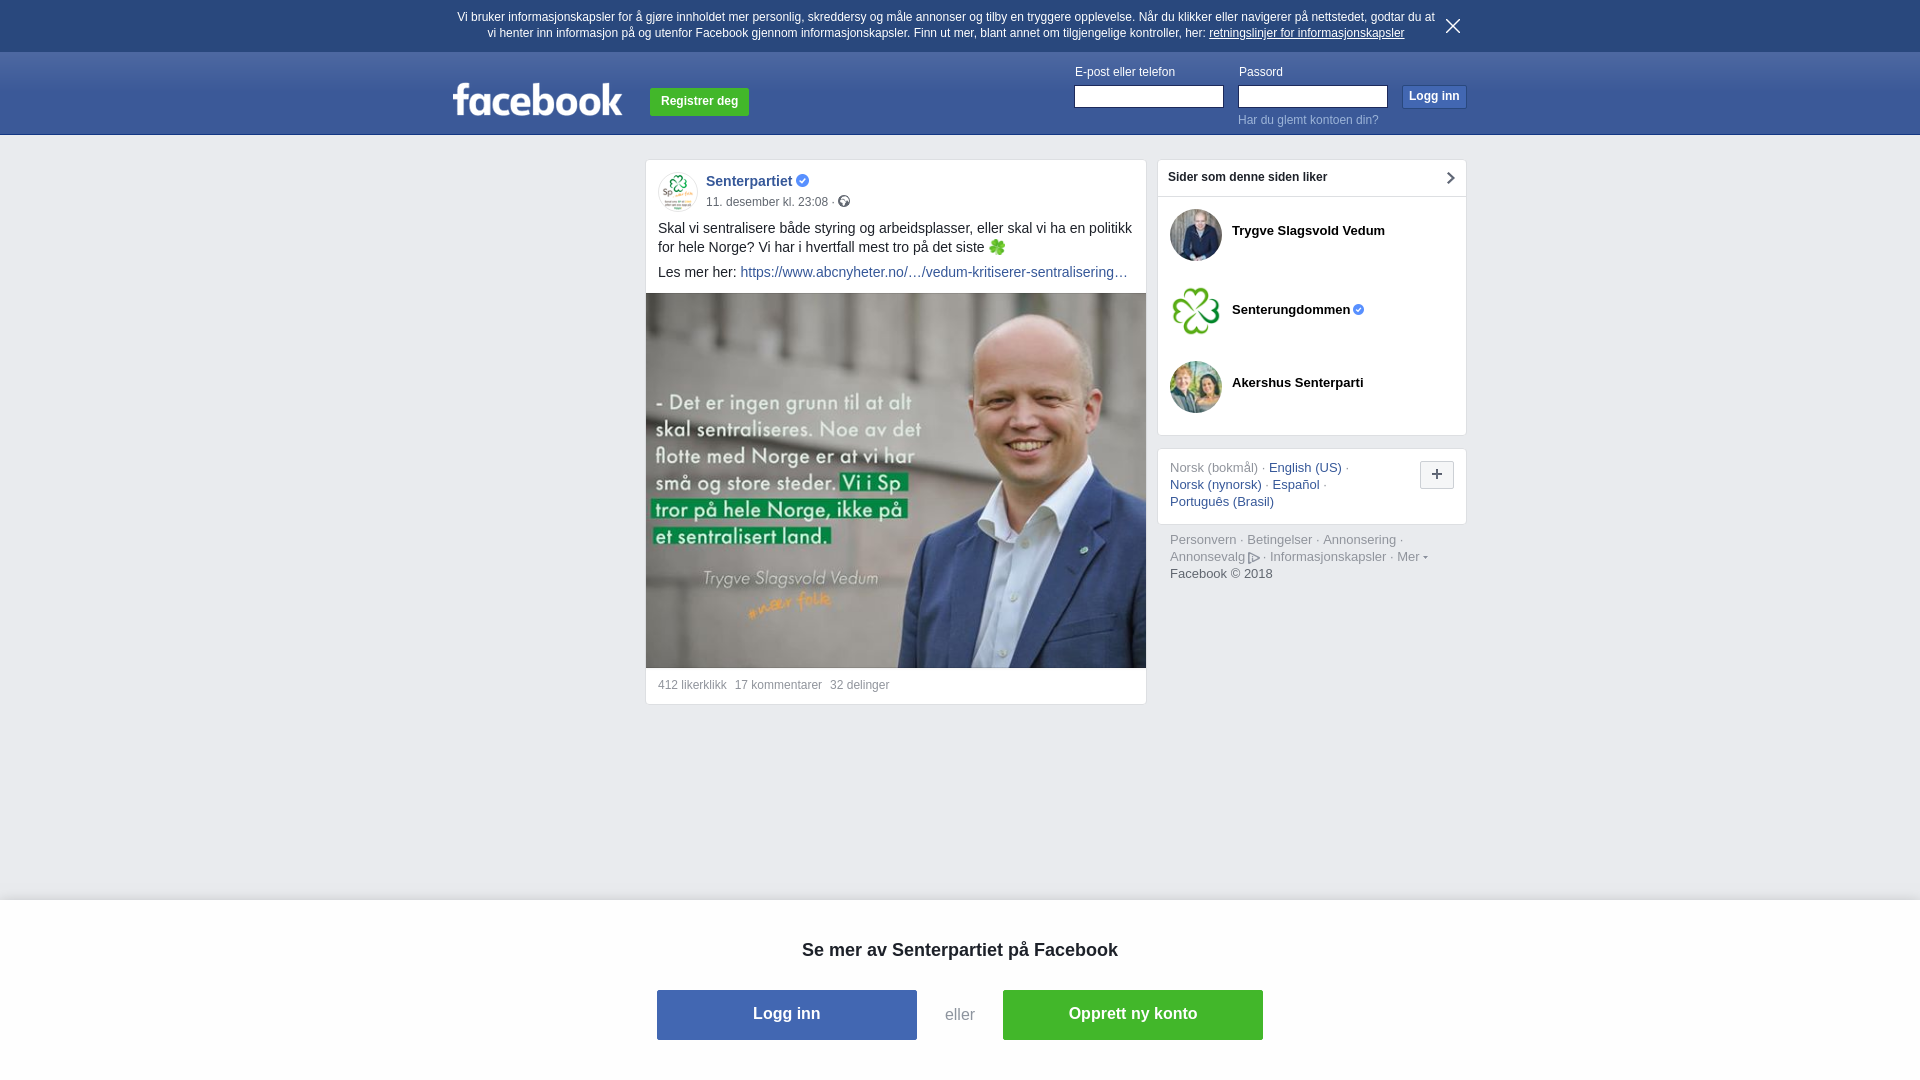Image resolution: width=1920 pixels, height=1080 pixels.
Task: Click 'Har du glemt kontoen din?' link
Action: click(1308, 120)
